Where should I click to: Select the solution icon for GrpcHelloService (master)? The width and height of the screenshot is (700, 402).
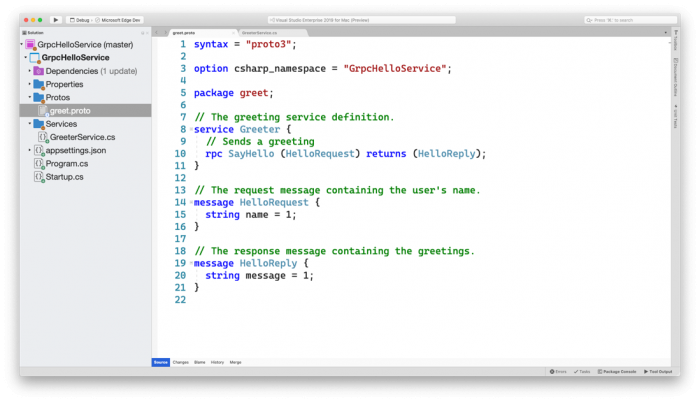pyautogui.click(x=30, y=44)
